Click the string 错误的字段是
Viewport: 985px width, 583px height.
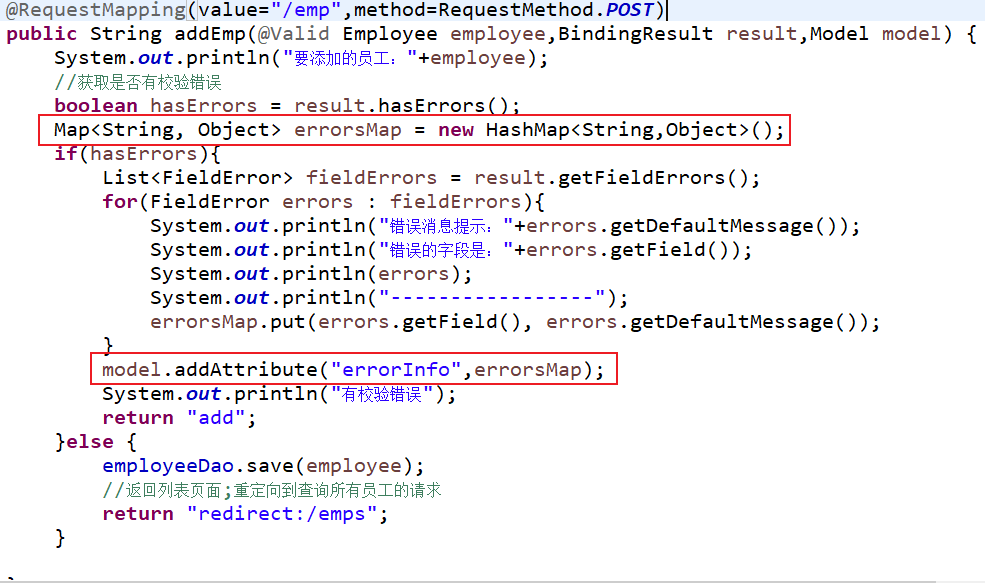[x=446, y=250]
